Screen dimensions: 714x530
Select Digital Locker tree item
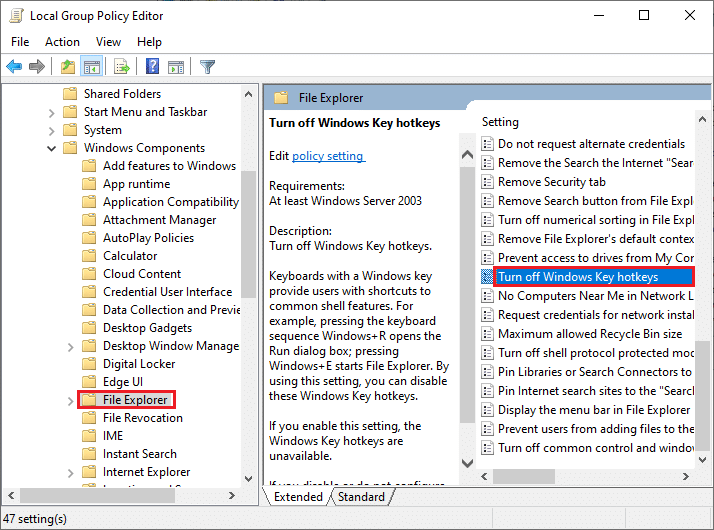point(139,364)
